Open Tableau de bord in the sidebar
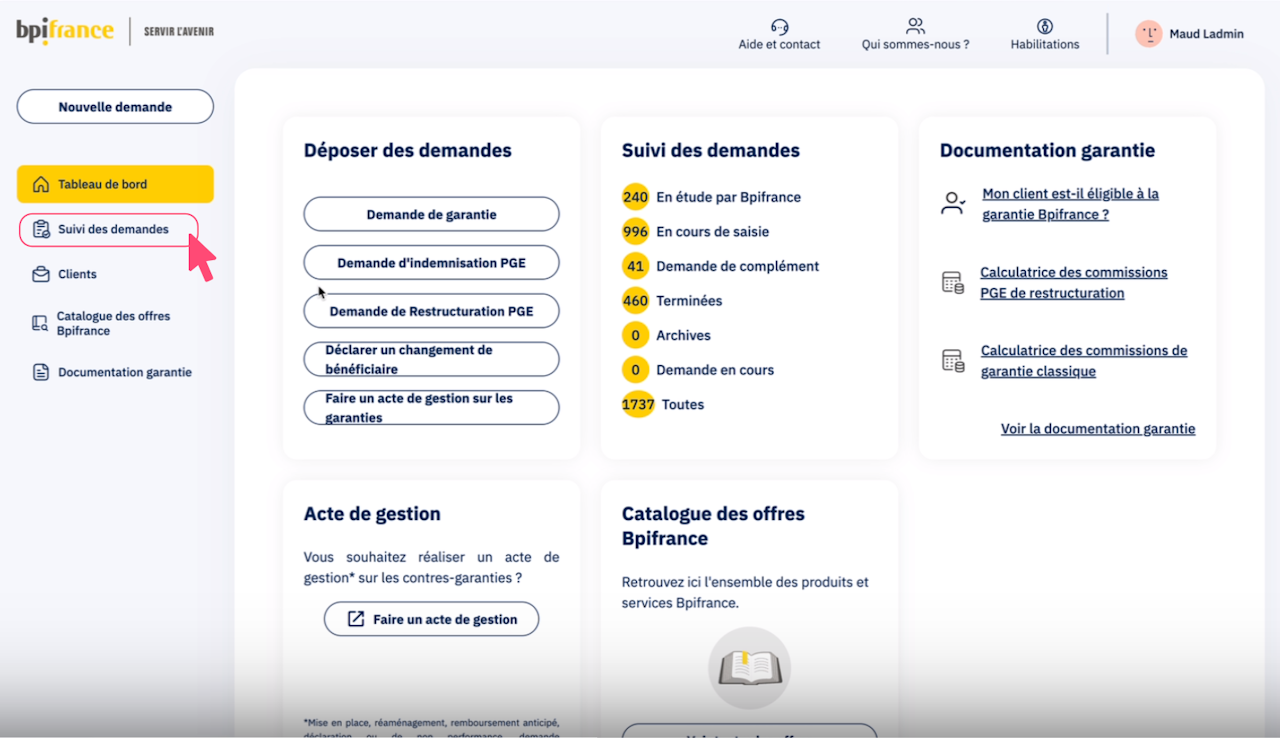 coord(115,184)
